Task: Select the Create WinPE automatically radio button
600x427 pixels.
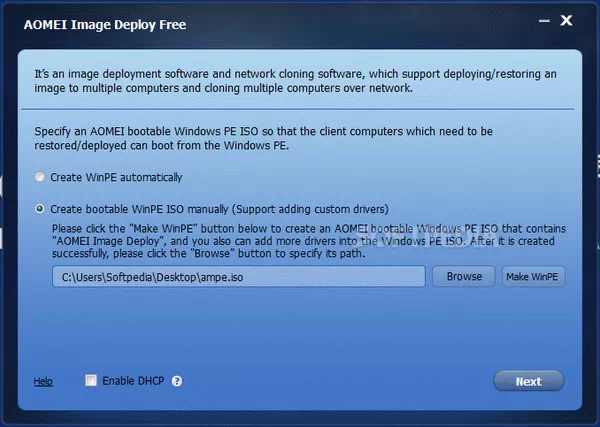Action: pyautogui.click(x=40, y=177)
